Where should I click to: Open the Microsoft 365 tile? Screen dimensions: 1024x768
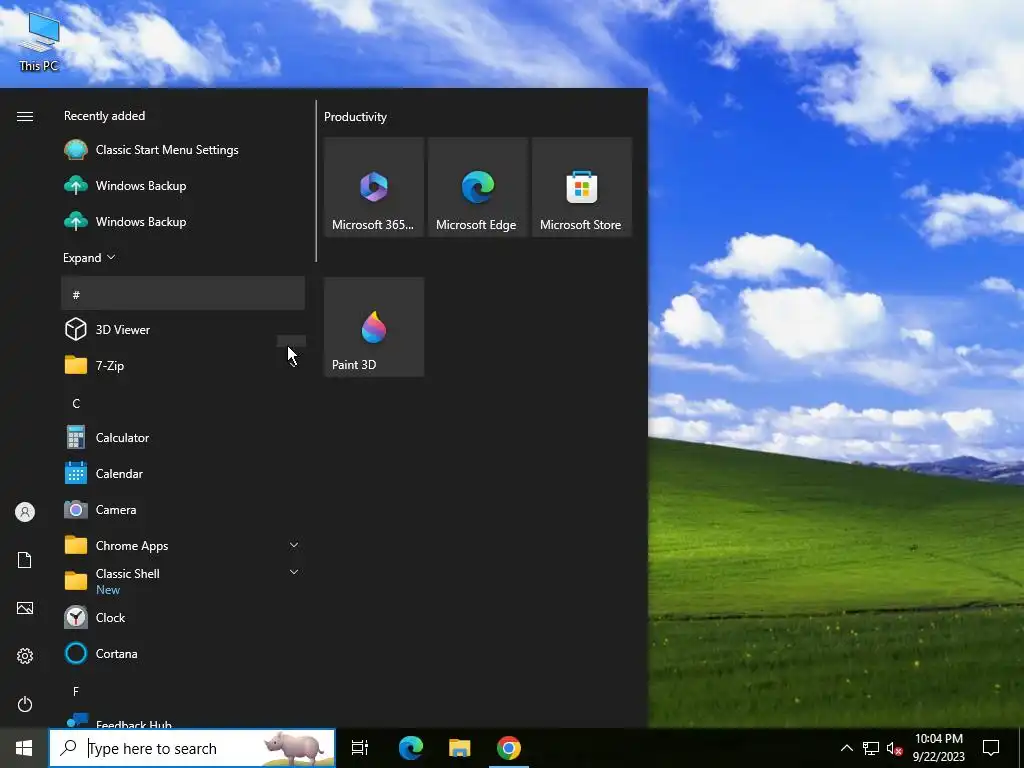[374, 187]
